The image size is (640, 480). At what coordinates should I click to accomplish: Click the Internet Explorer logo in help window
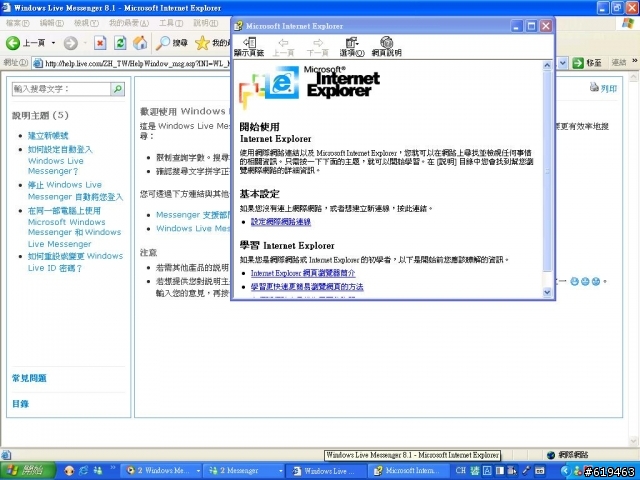tap(309, 86)
